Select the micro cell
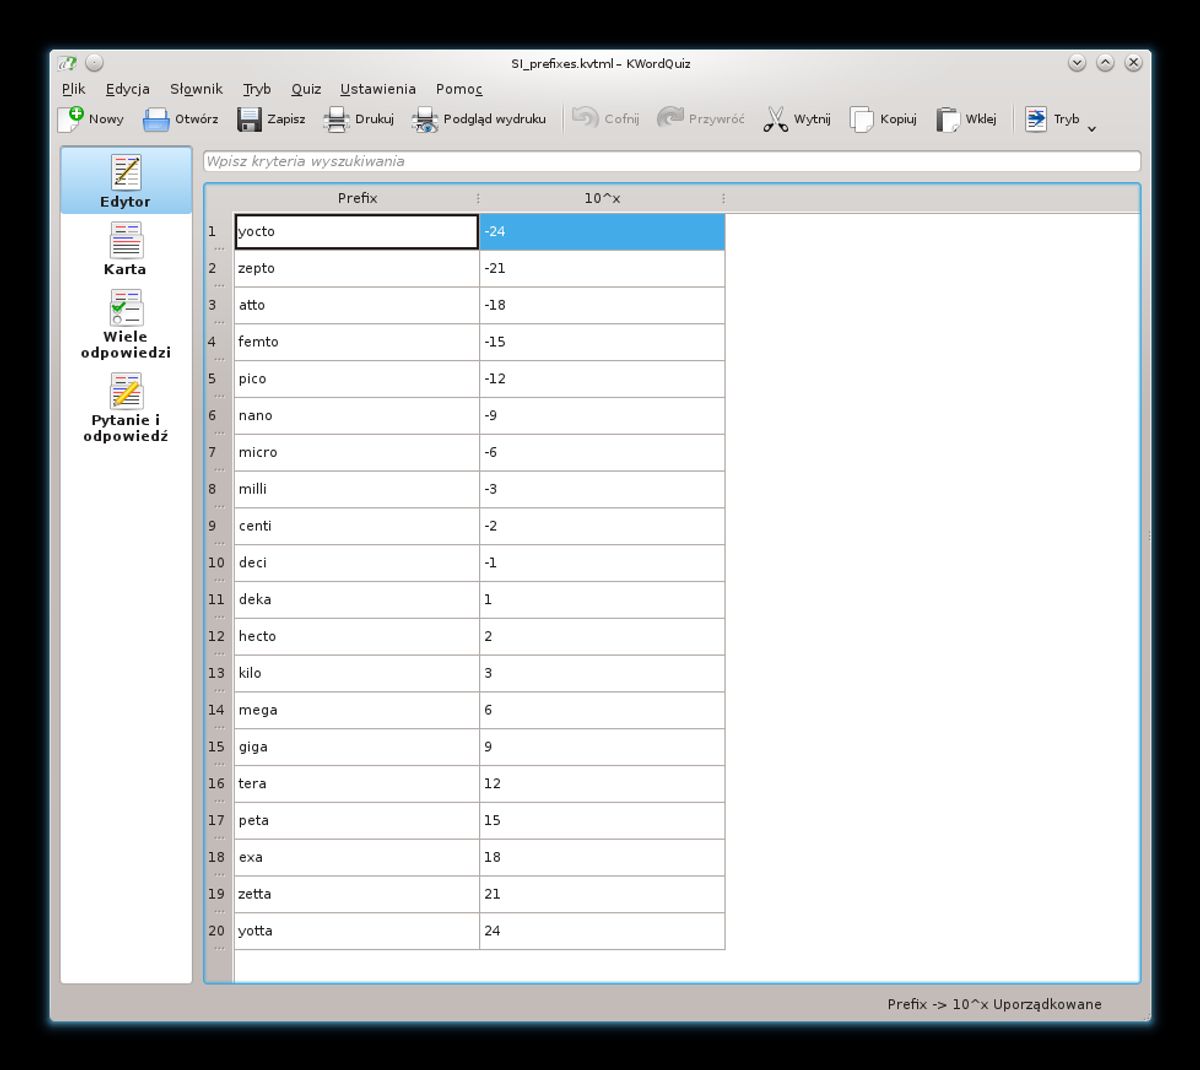The height and width of the screenshot is (1070, 1200). 357,452
